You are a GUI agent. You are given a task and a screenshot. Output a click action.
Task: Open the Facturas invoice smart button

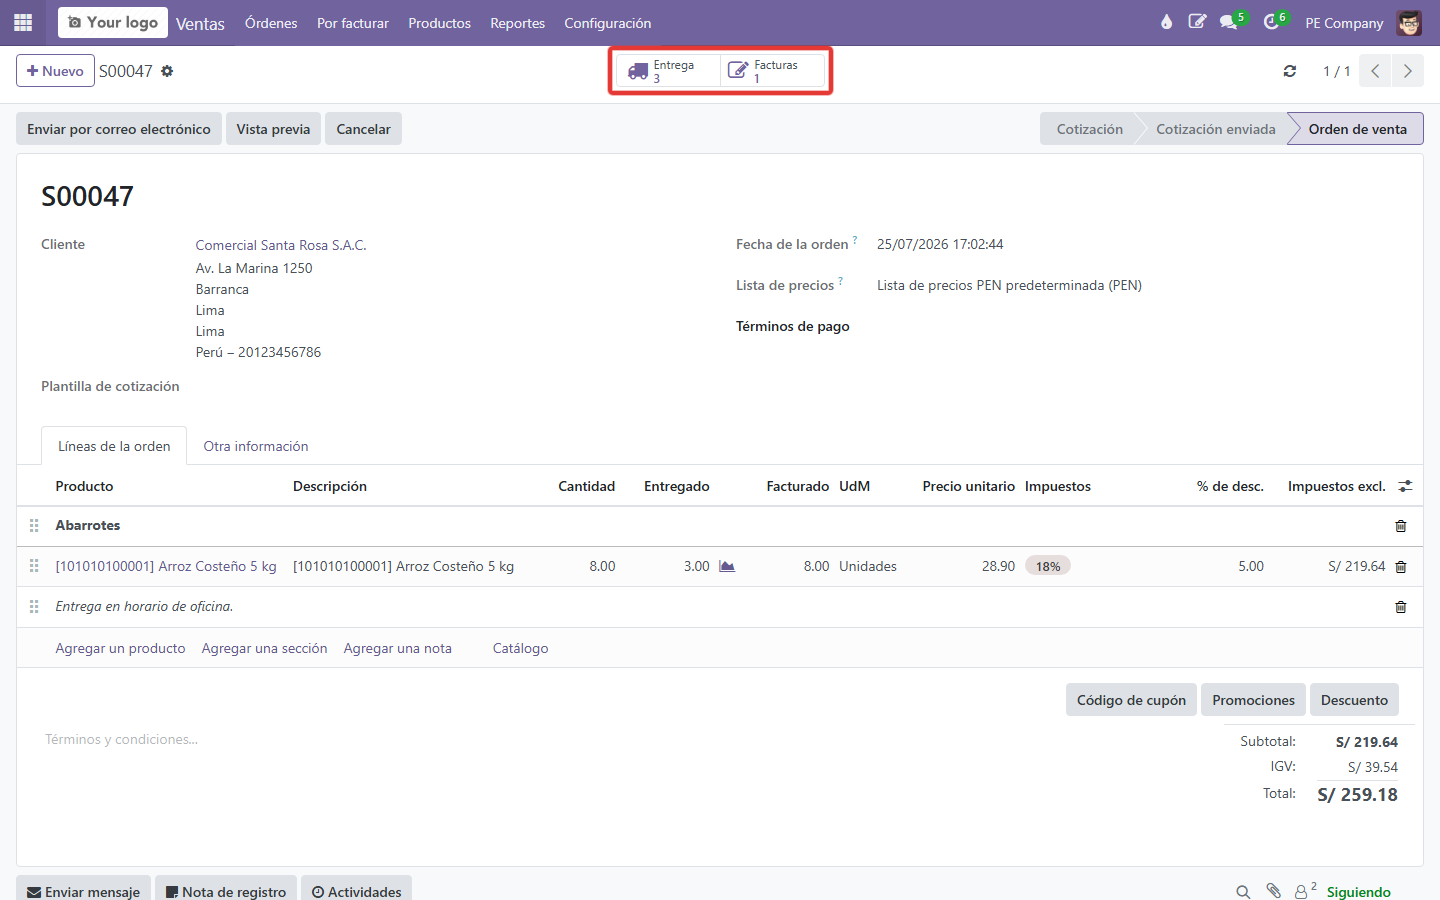(772, 71)
